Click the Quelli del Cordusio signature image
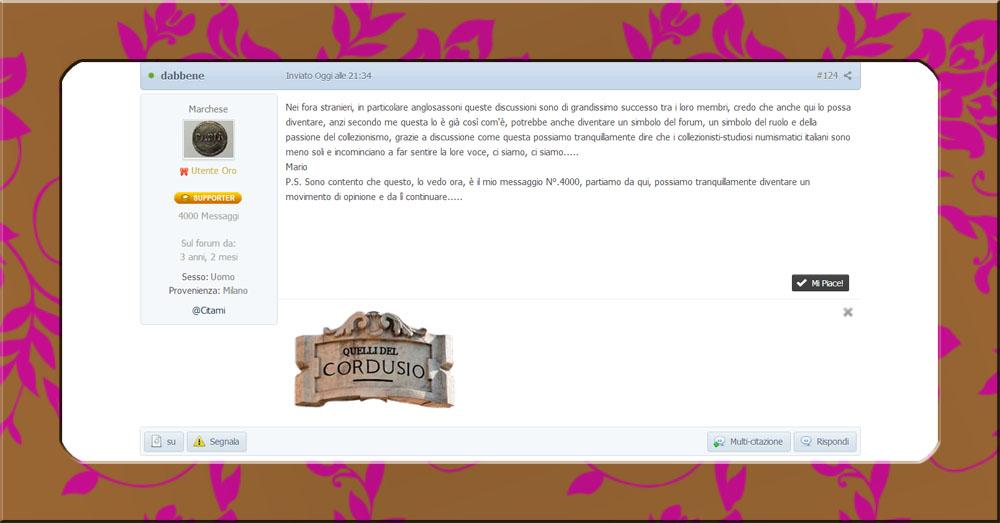Viewport: 1000px width, 523px height. click(x=375, y=359)
